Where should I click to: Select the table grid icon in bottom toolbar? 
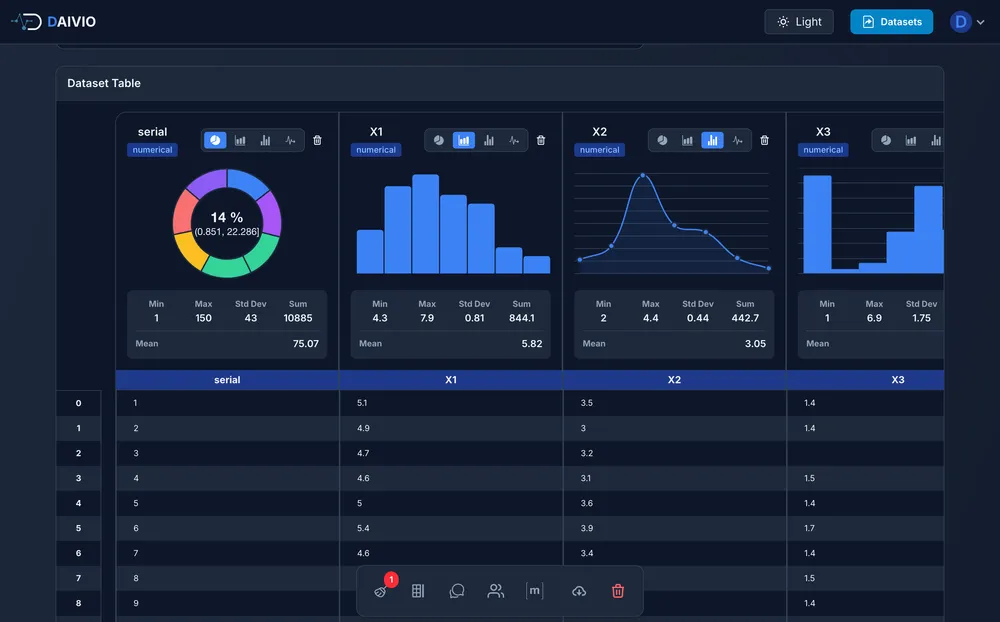point(417,591)
